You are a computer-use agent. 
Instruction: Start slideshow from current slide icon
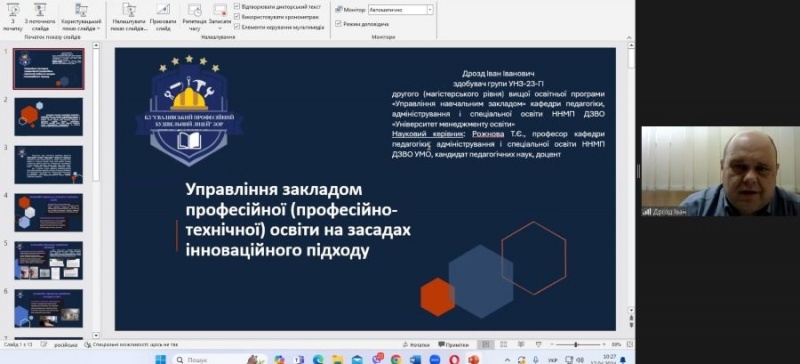pos(40,10)
